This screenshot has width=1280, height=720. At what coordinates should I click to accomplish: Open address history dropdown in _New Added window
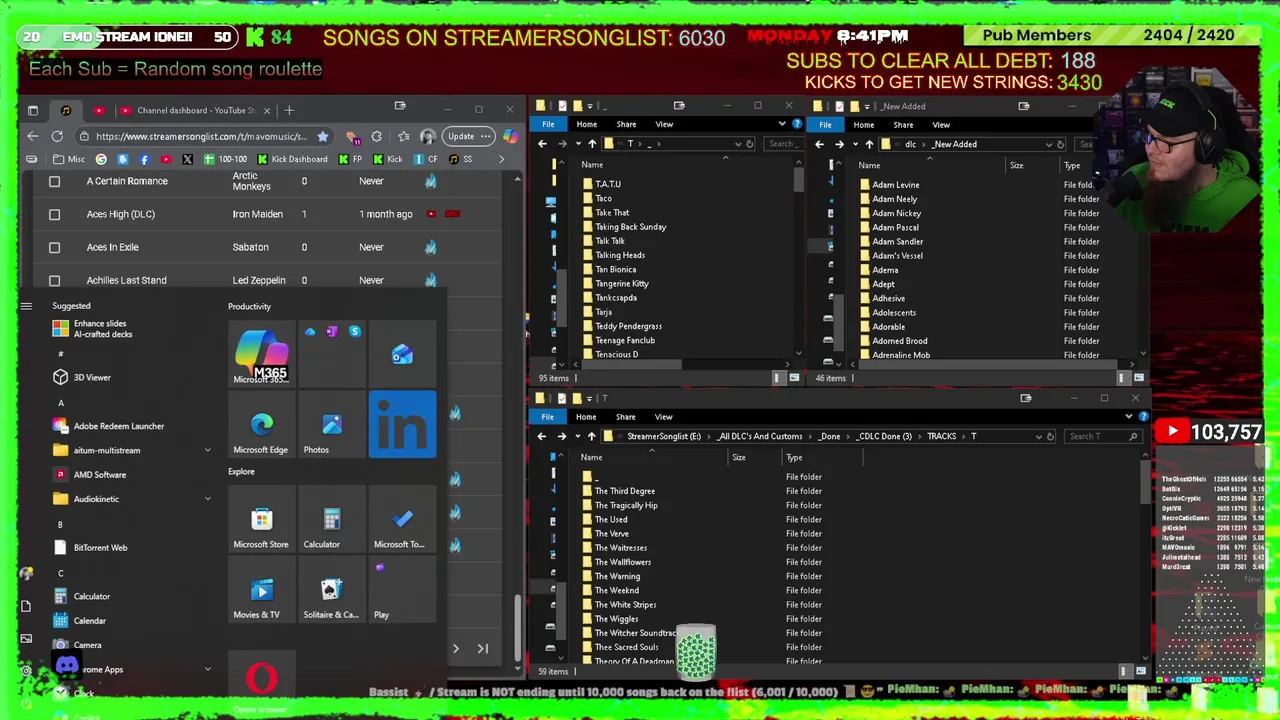(x=1049, y=144)
